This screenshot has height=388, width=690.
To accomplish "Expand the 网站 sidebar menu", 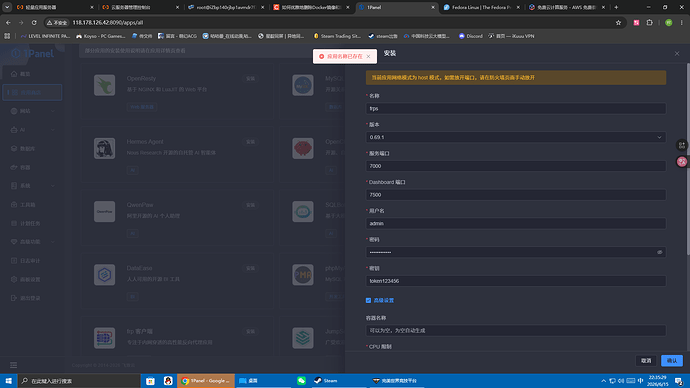I will pyautogui.click(x=32, y=111).
